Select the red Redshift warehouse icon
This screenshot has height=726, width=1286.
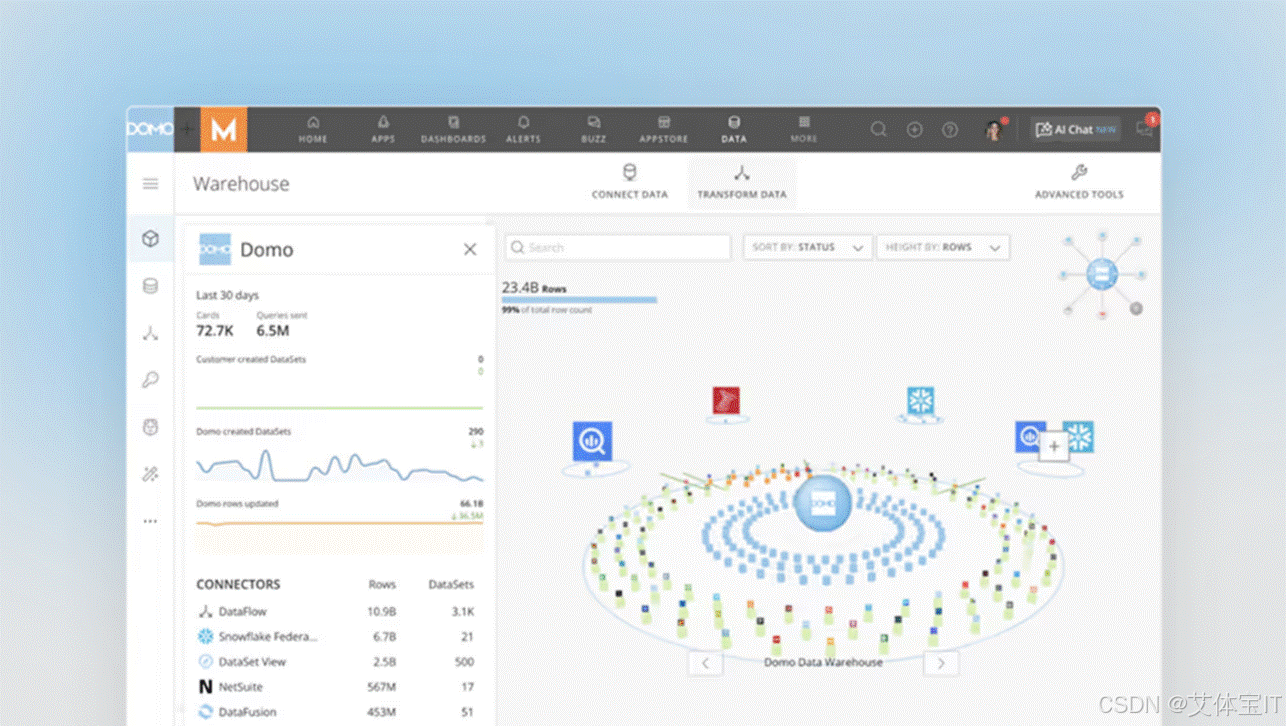[x=726, y=401]
